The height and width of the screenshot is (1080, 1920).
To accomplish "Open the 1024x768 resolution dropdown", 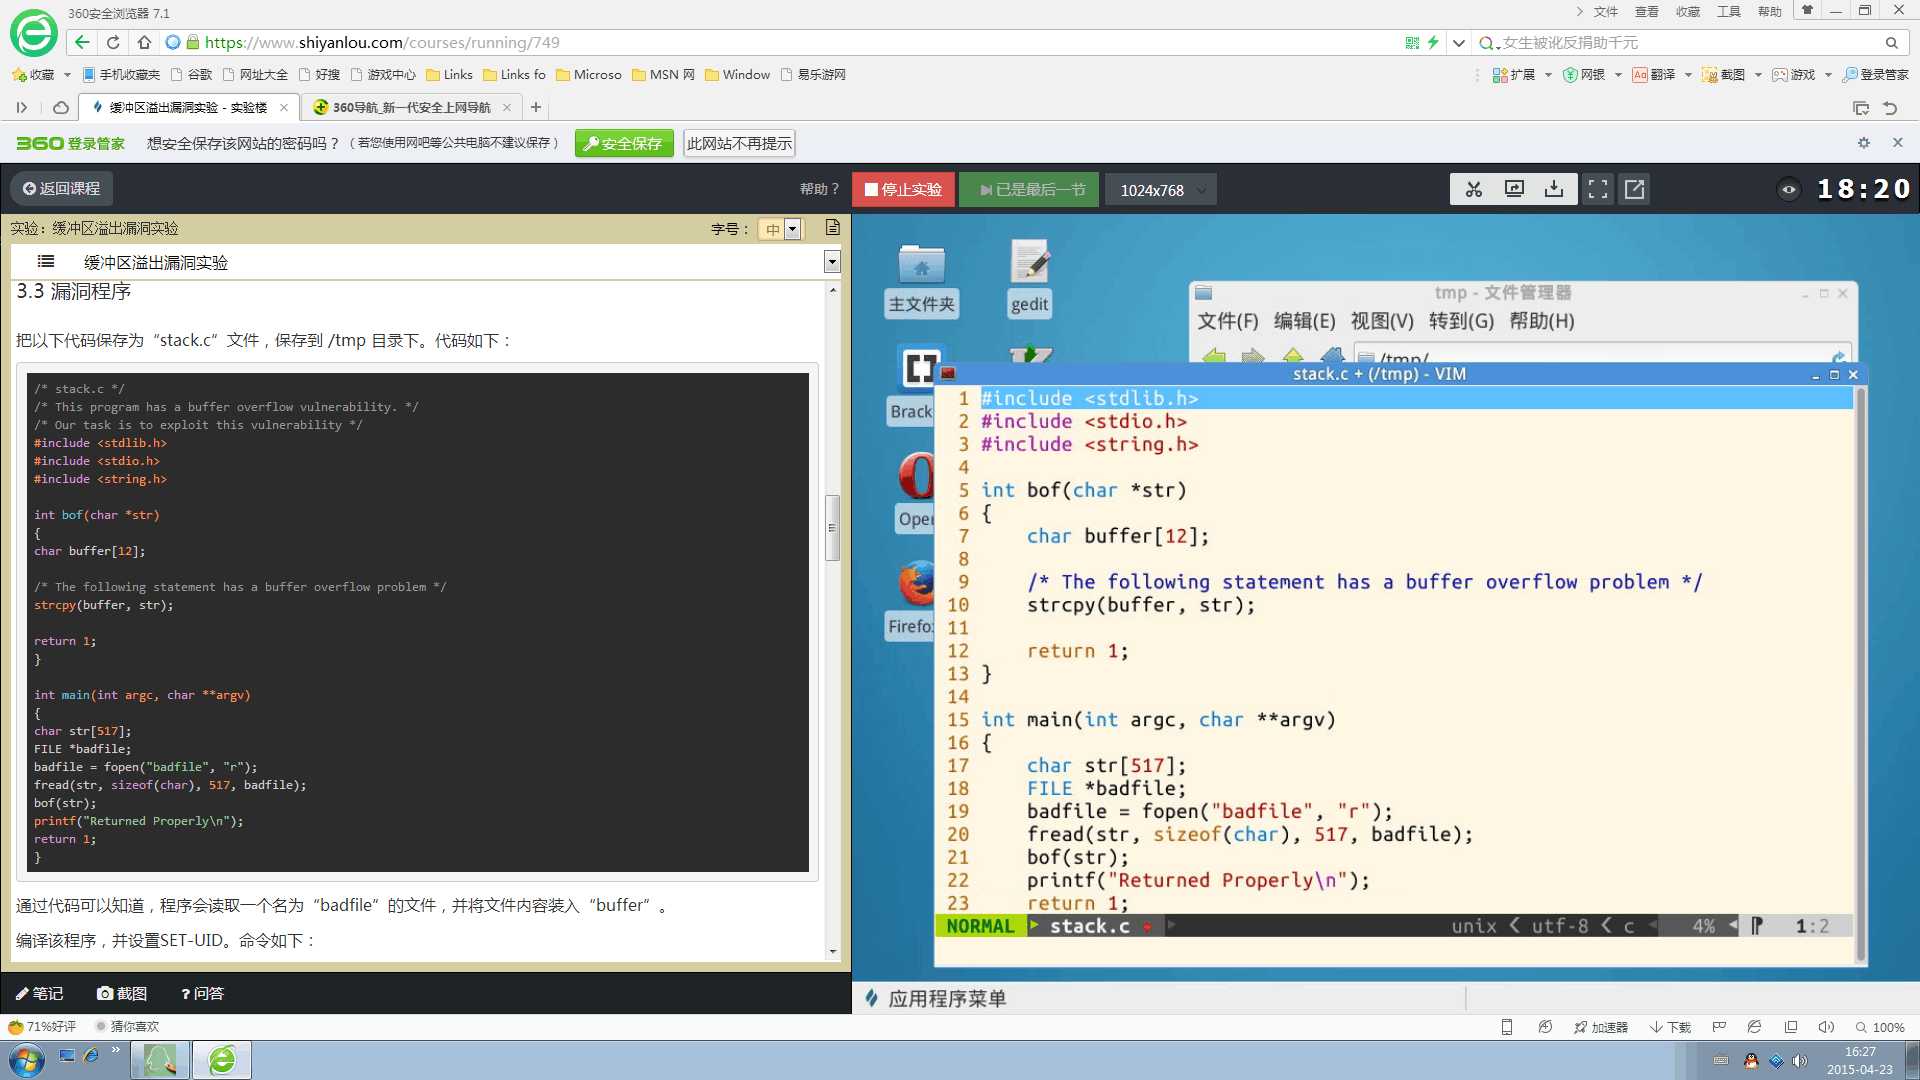I will [1161, 189].
